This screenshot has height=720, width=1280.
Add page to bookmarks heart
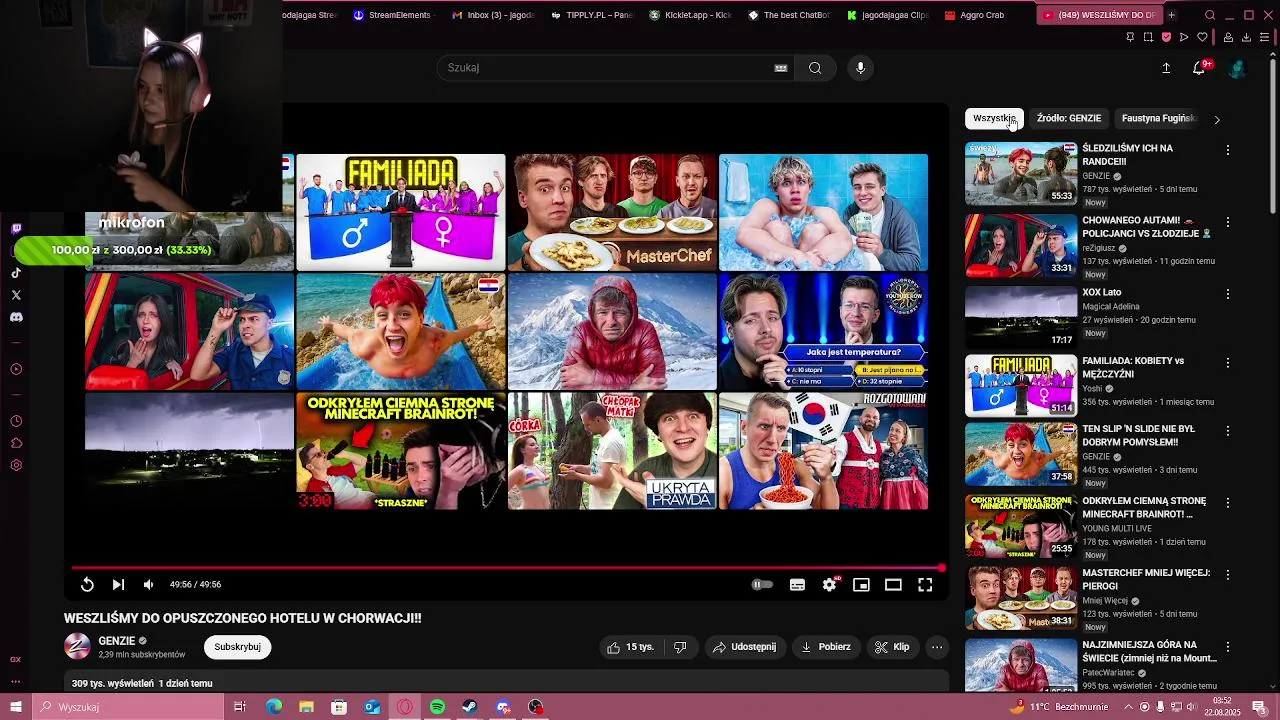pyautogui.click(x=1202, y=37)
